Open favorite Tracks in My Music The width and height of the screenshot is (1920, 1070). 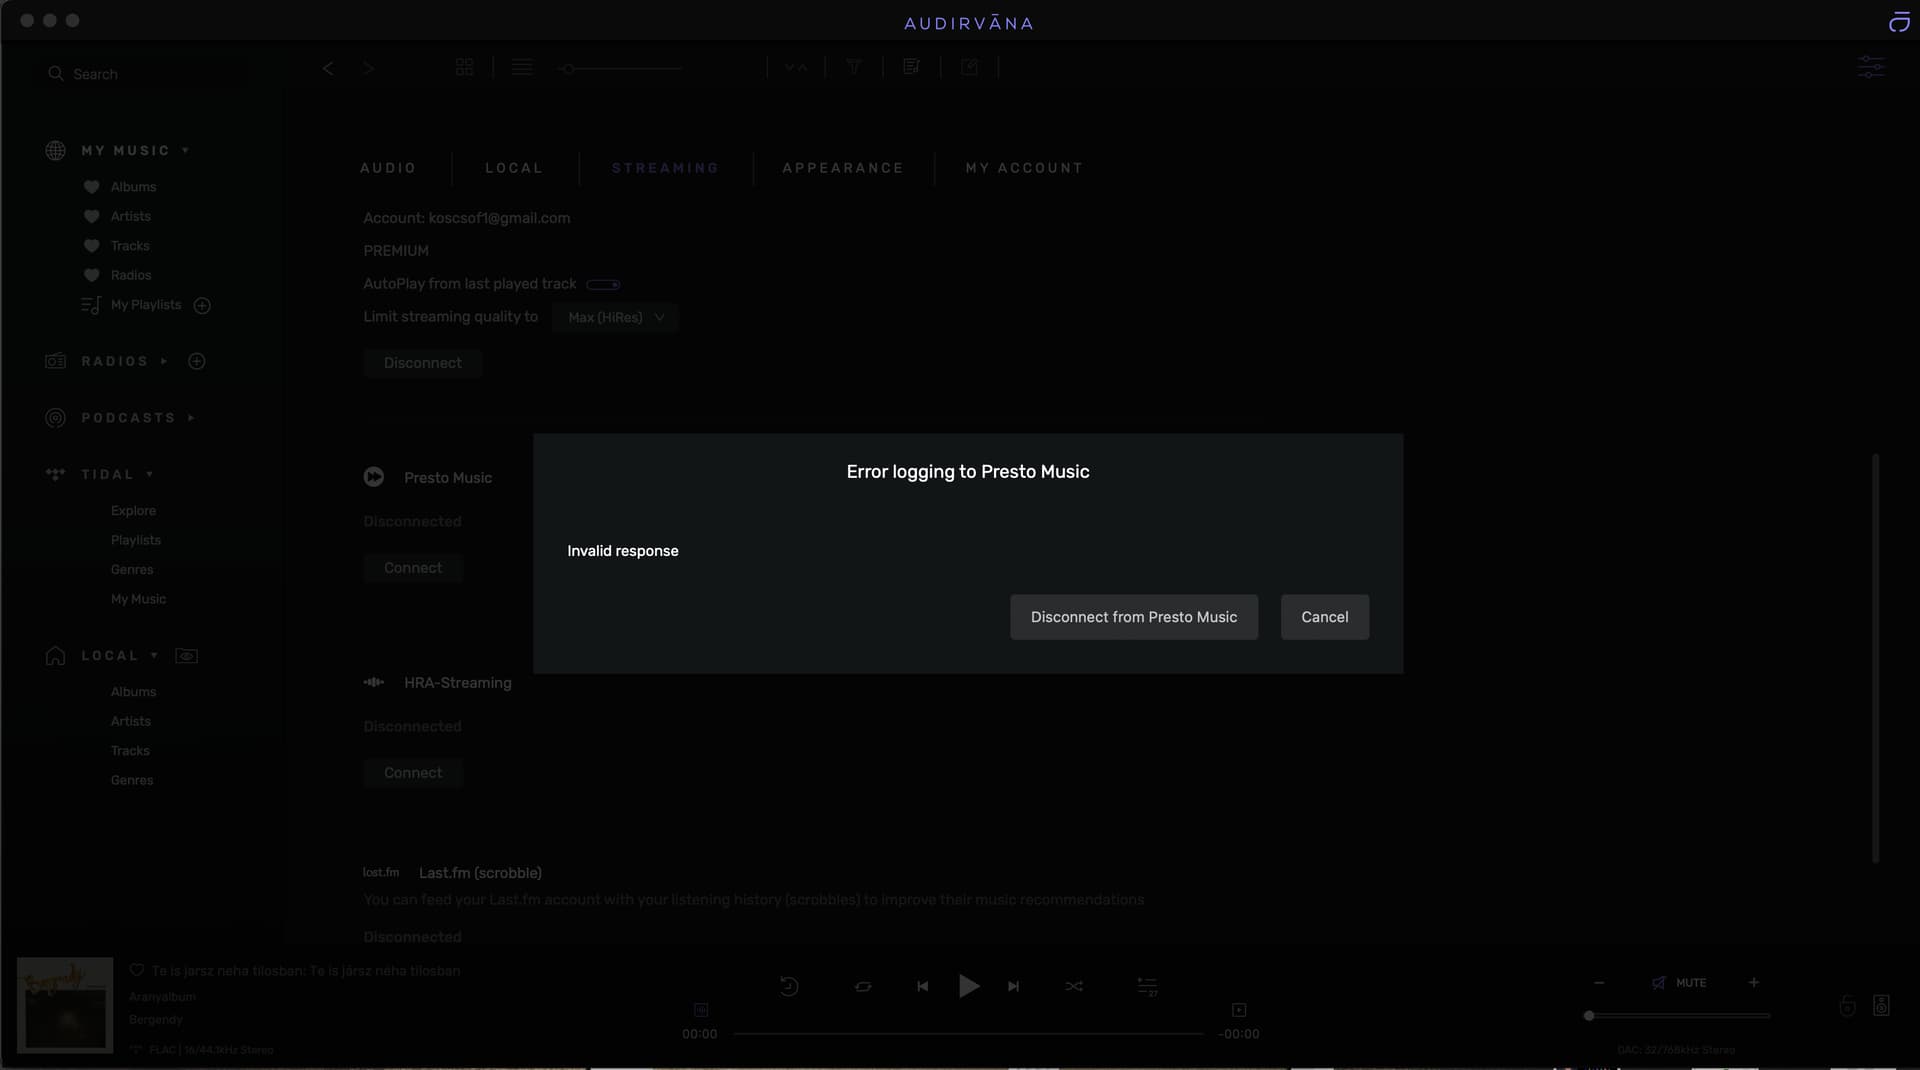130,246
